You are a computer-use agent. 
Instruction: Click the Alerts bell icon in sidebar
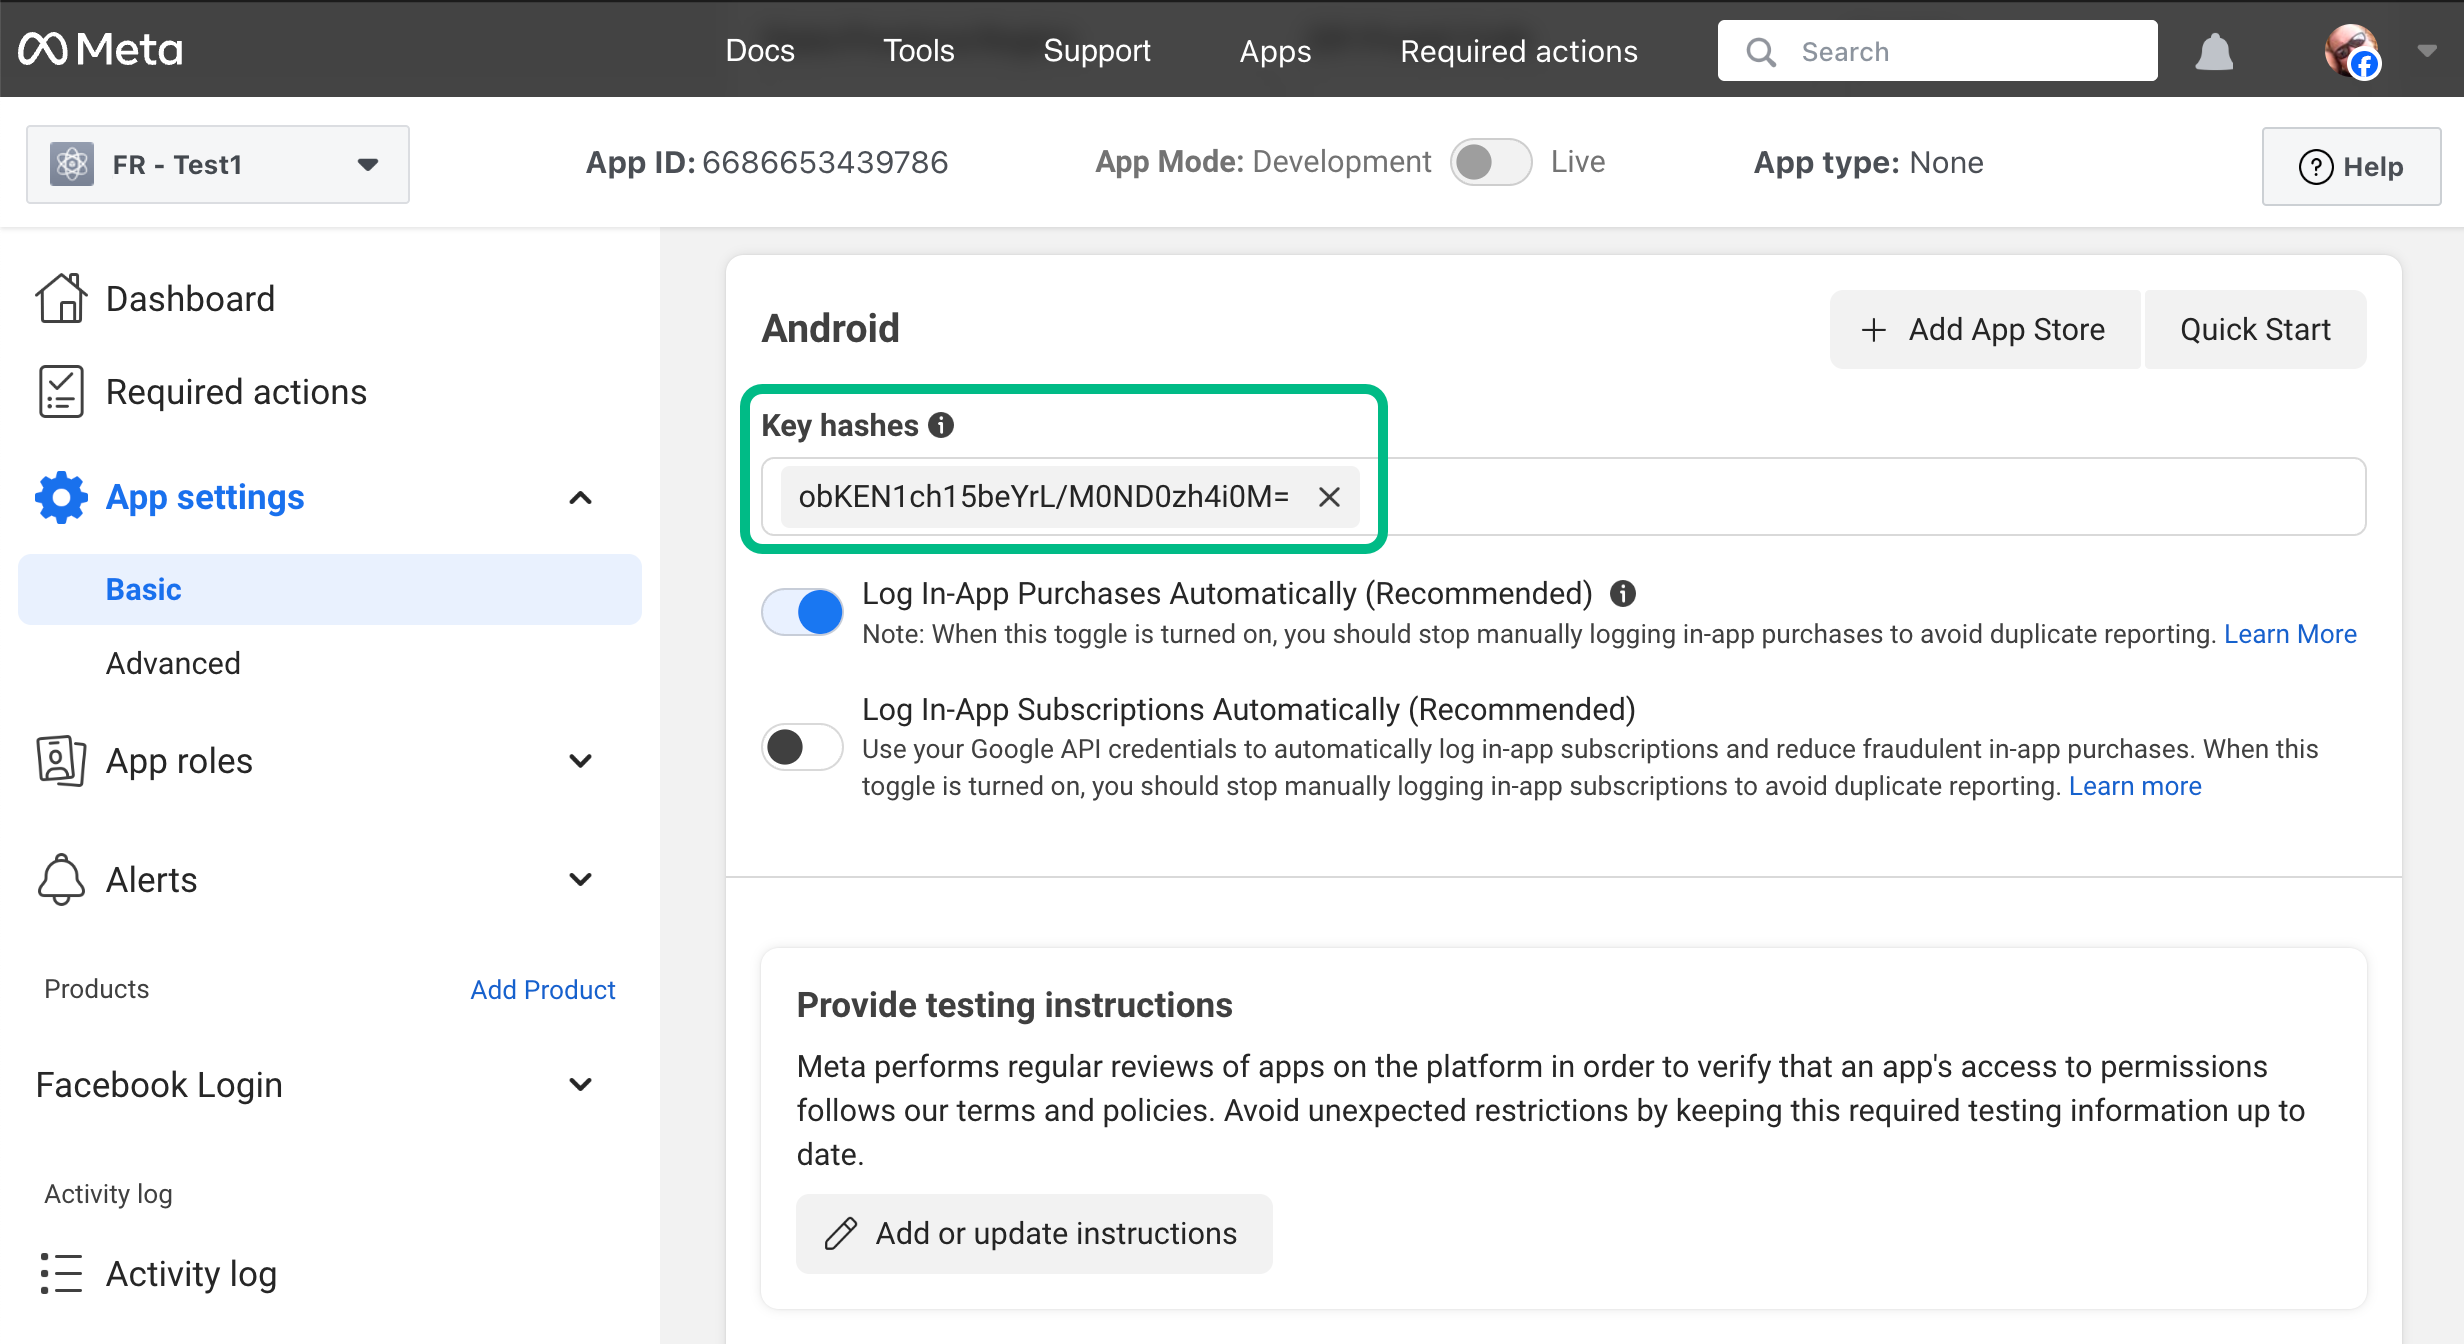click(x=60, y=880)
